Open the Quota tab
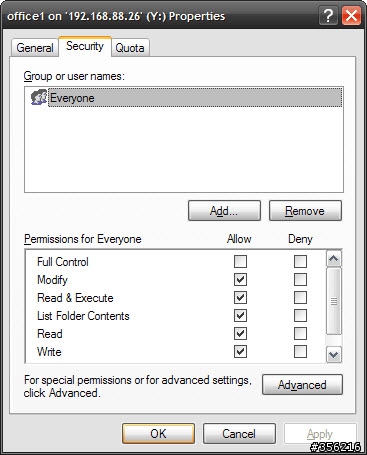The width and height of the screenshot is (367, 455). point(130,48)
